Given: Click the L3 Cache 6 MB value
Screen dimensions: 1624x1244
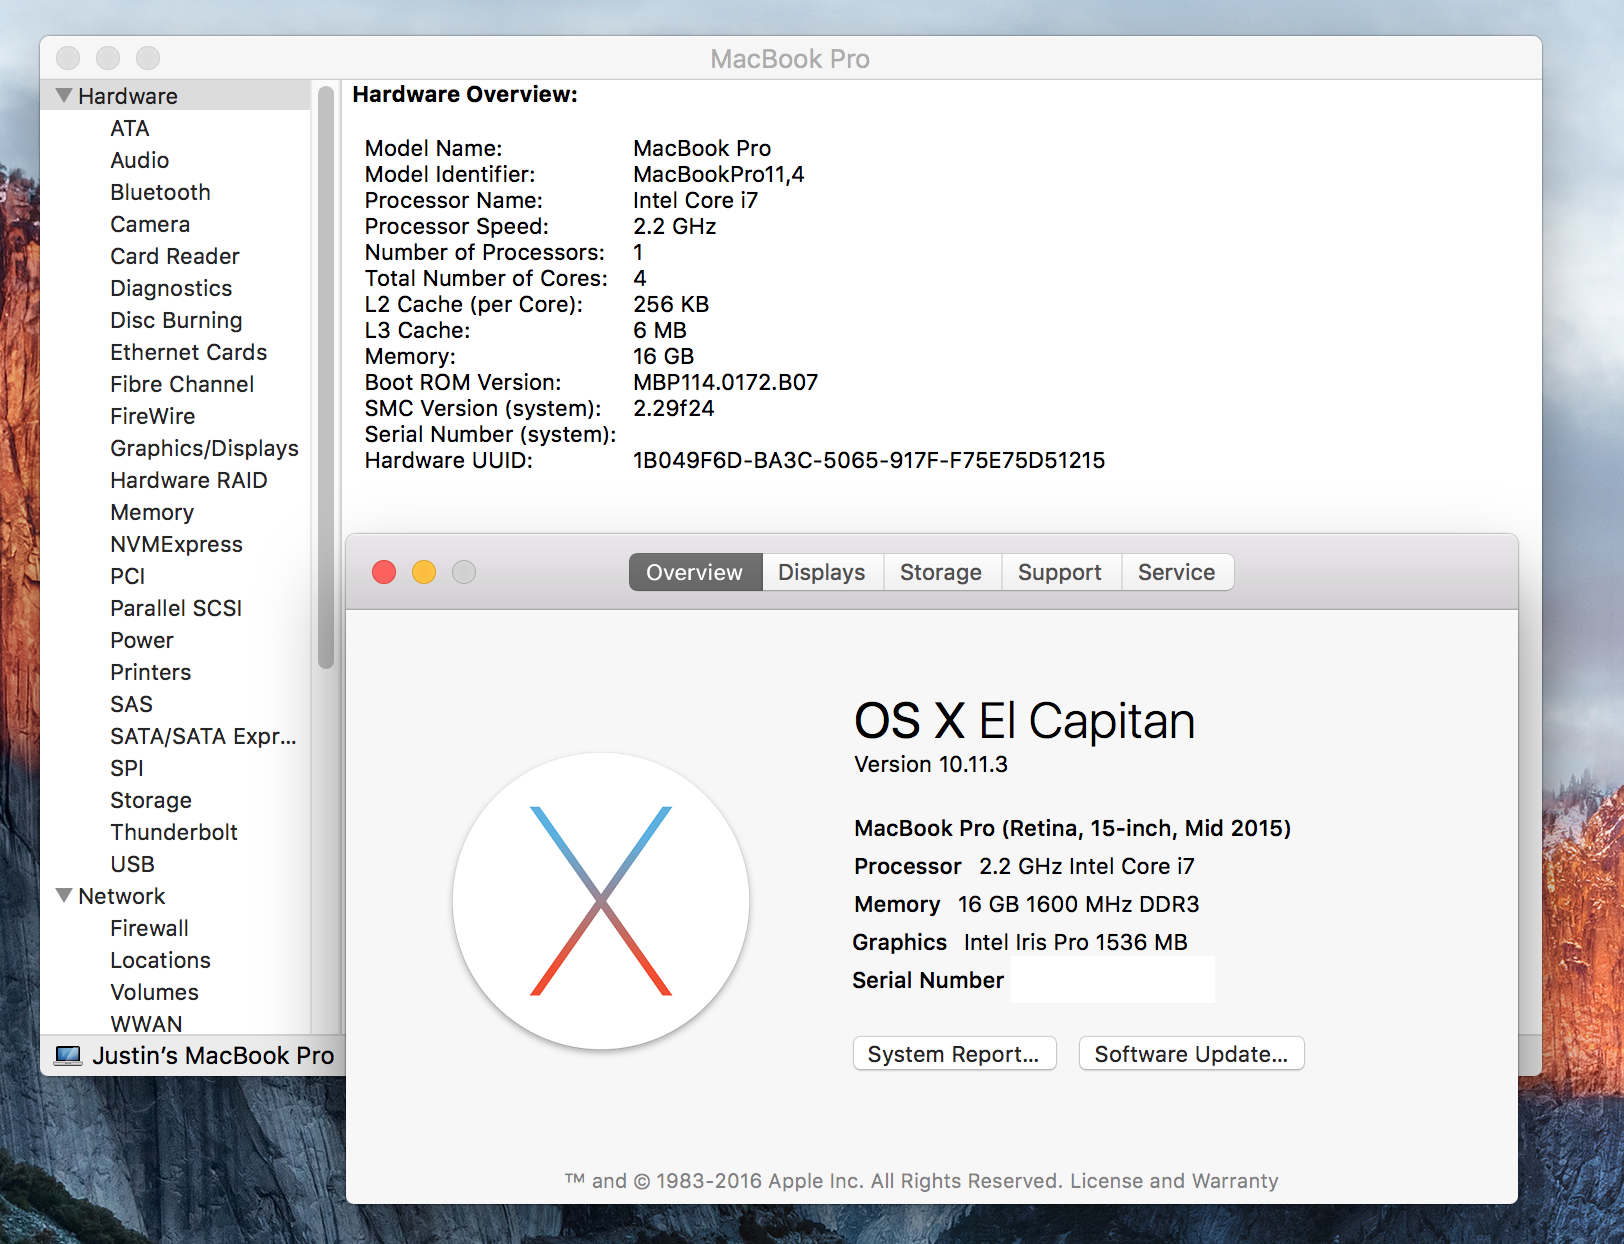Looking at the screenshot, I should click(659, 330).
